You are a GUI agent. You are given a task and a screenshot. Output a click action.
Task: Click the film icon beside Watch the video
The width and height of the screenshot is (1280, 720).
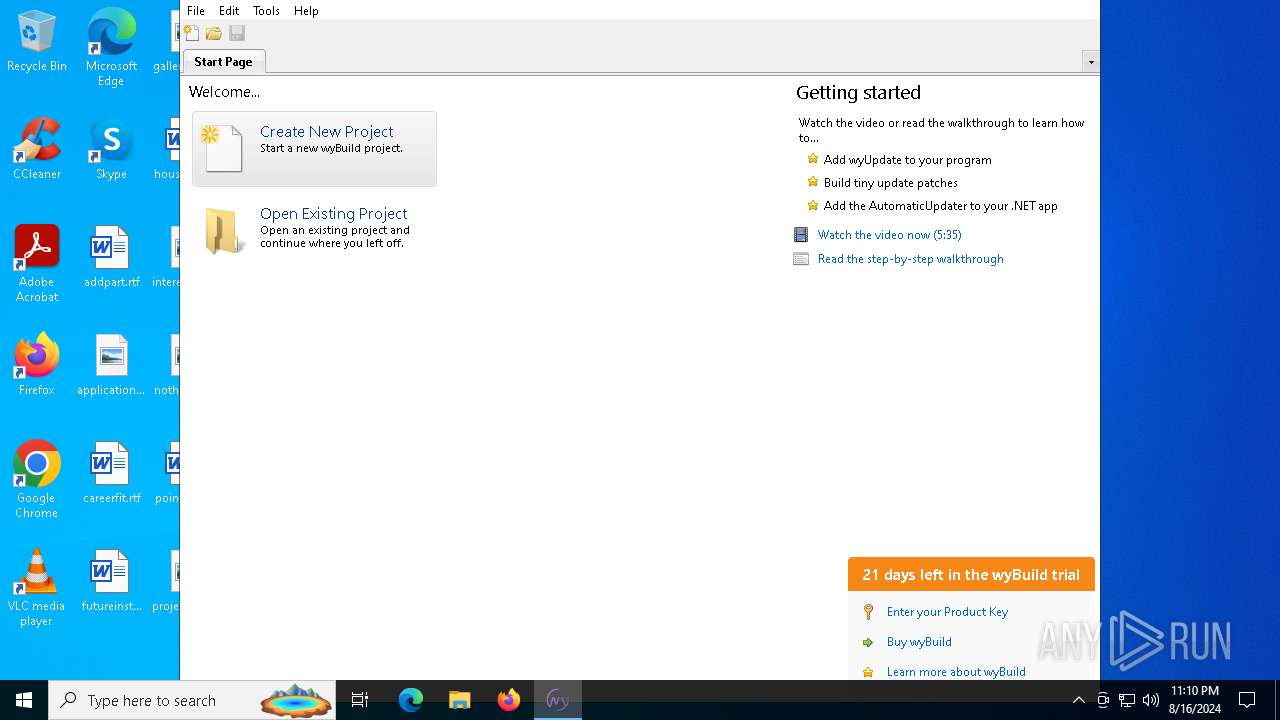[801, 235]
